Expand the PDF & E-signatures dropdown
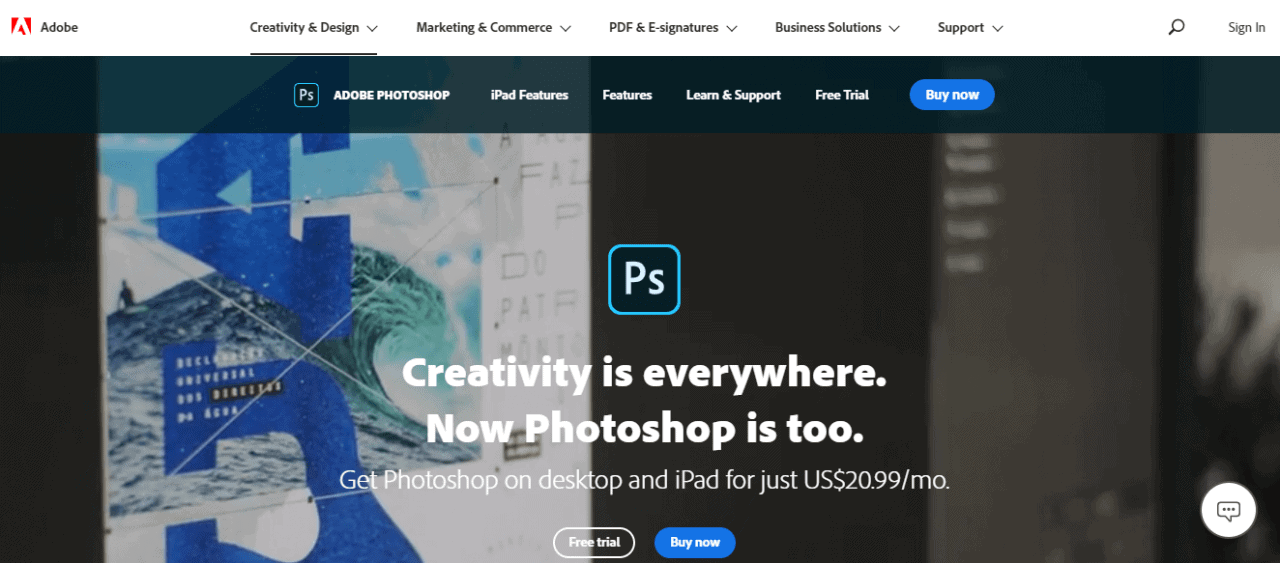Screen dimensions: 1280x563 [x=673, y=28]
